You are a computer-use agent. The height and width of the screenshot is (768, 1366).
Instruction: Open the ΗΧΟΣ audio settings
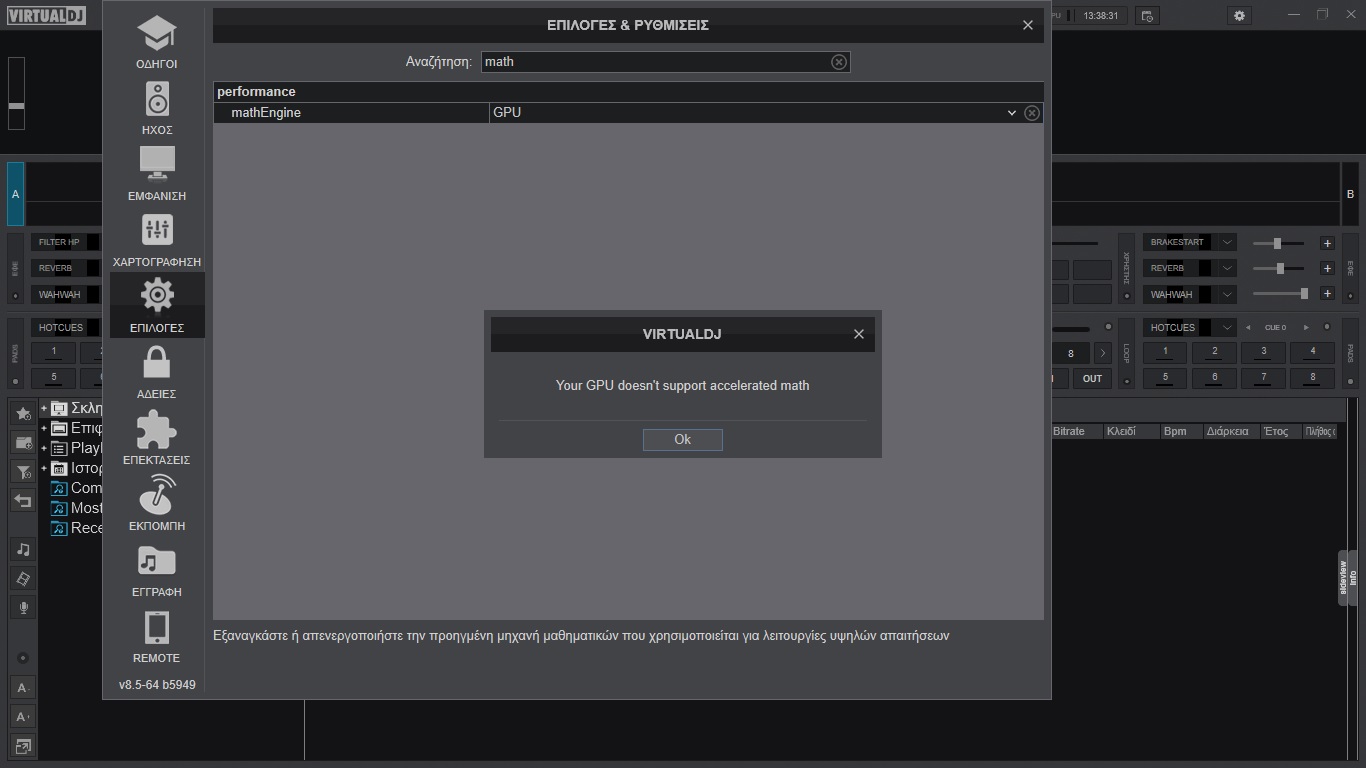[x=157, y=108]
